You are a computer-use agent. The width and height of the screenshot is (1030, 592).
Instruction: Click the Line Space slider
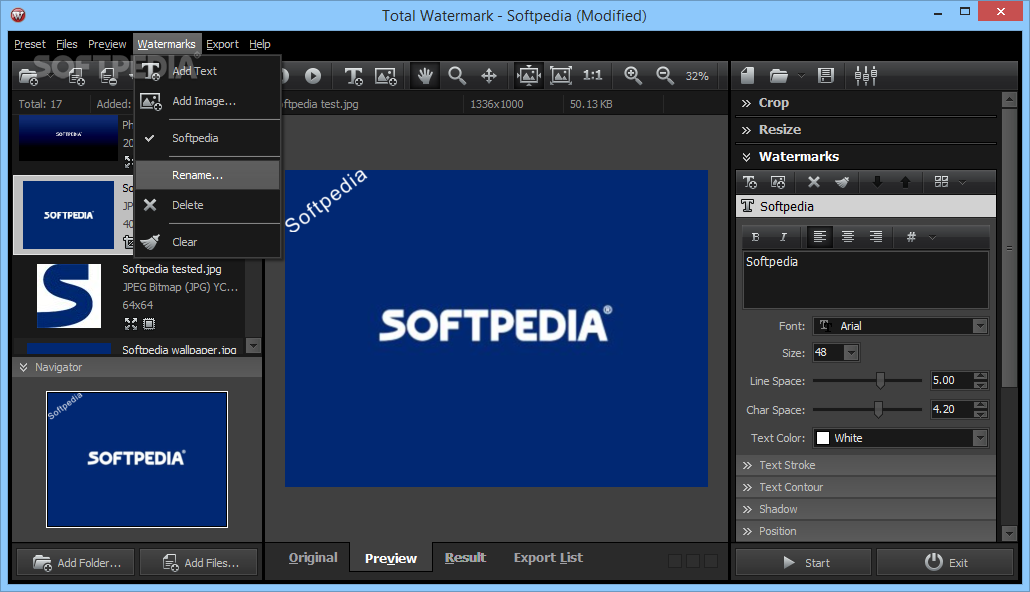coord(867,380)
